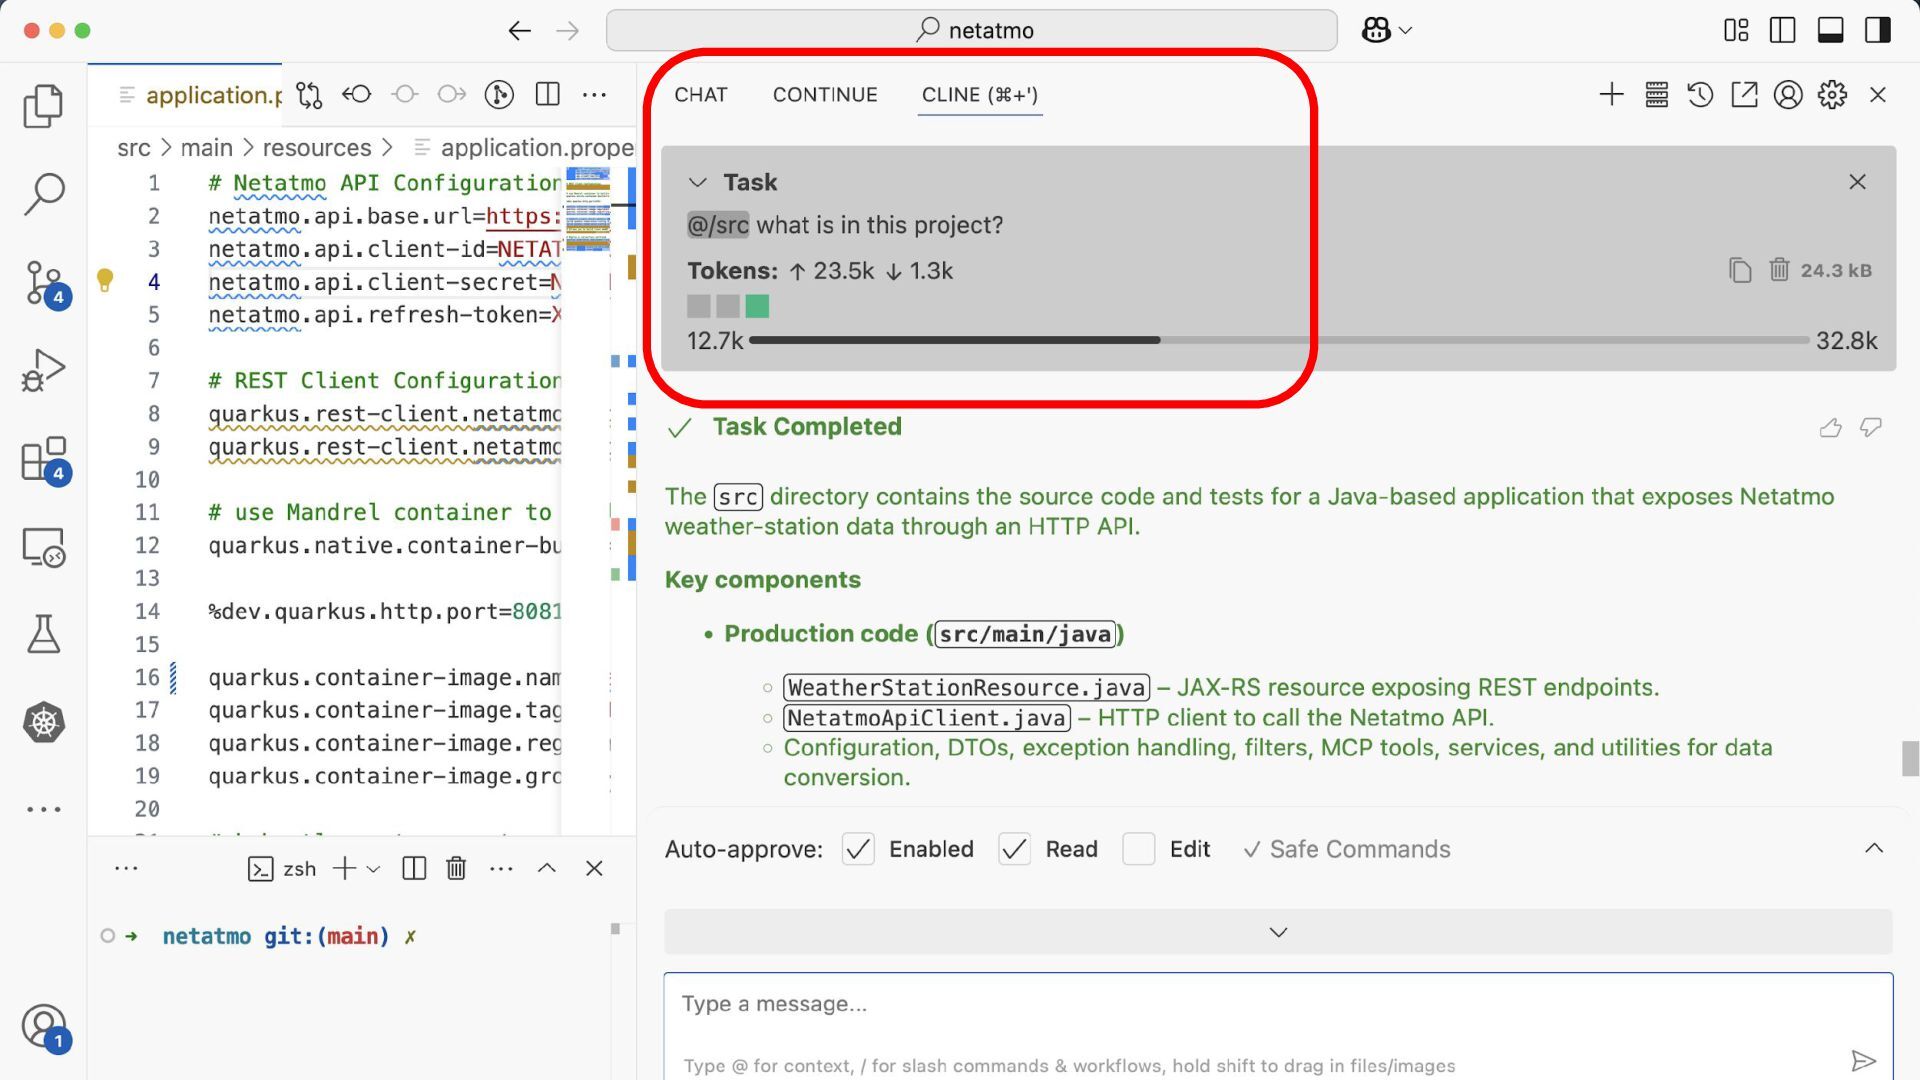The image size is (1920, 1080).
Task: Open the Extensions view in sidebar
Action: pyautogui.click(x=43, y=460)
